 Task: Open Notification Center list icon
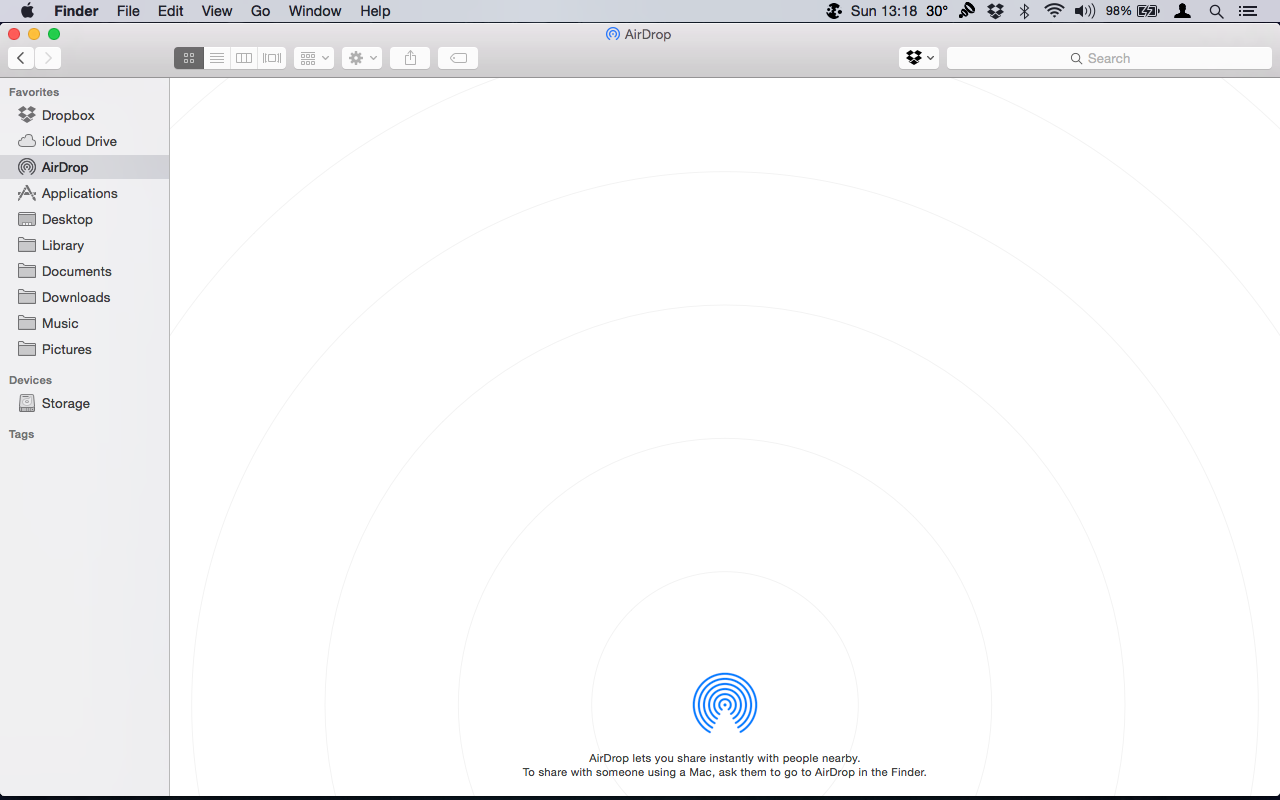(1247, 11)
